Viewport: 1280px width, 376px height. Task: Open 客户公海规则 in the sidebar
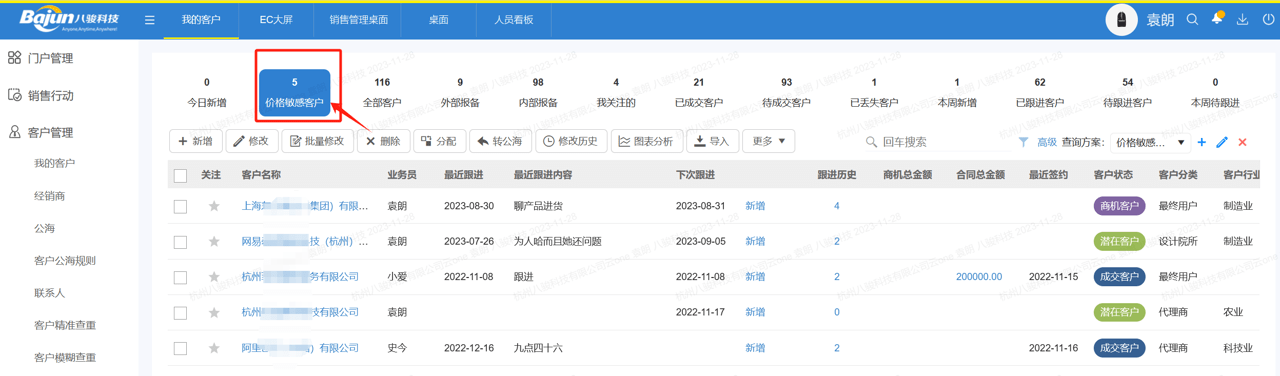coord(65,260)
